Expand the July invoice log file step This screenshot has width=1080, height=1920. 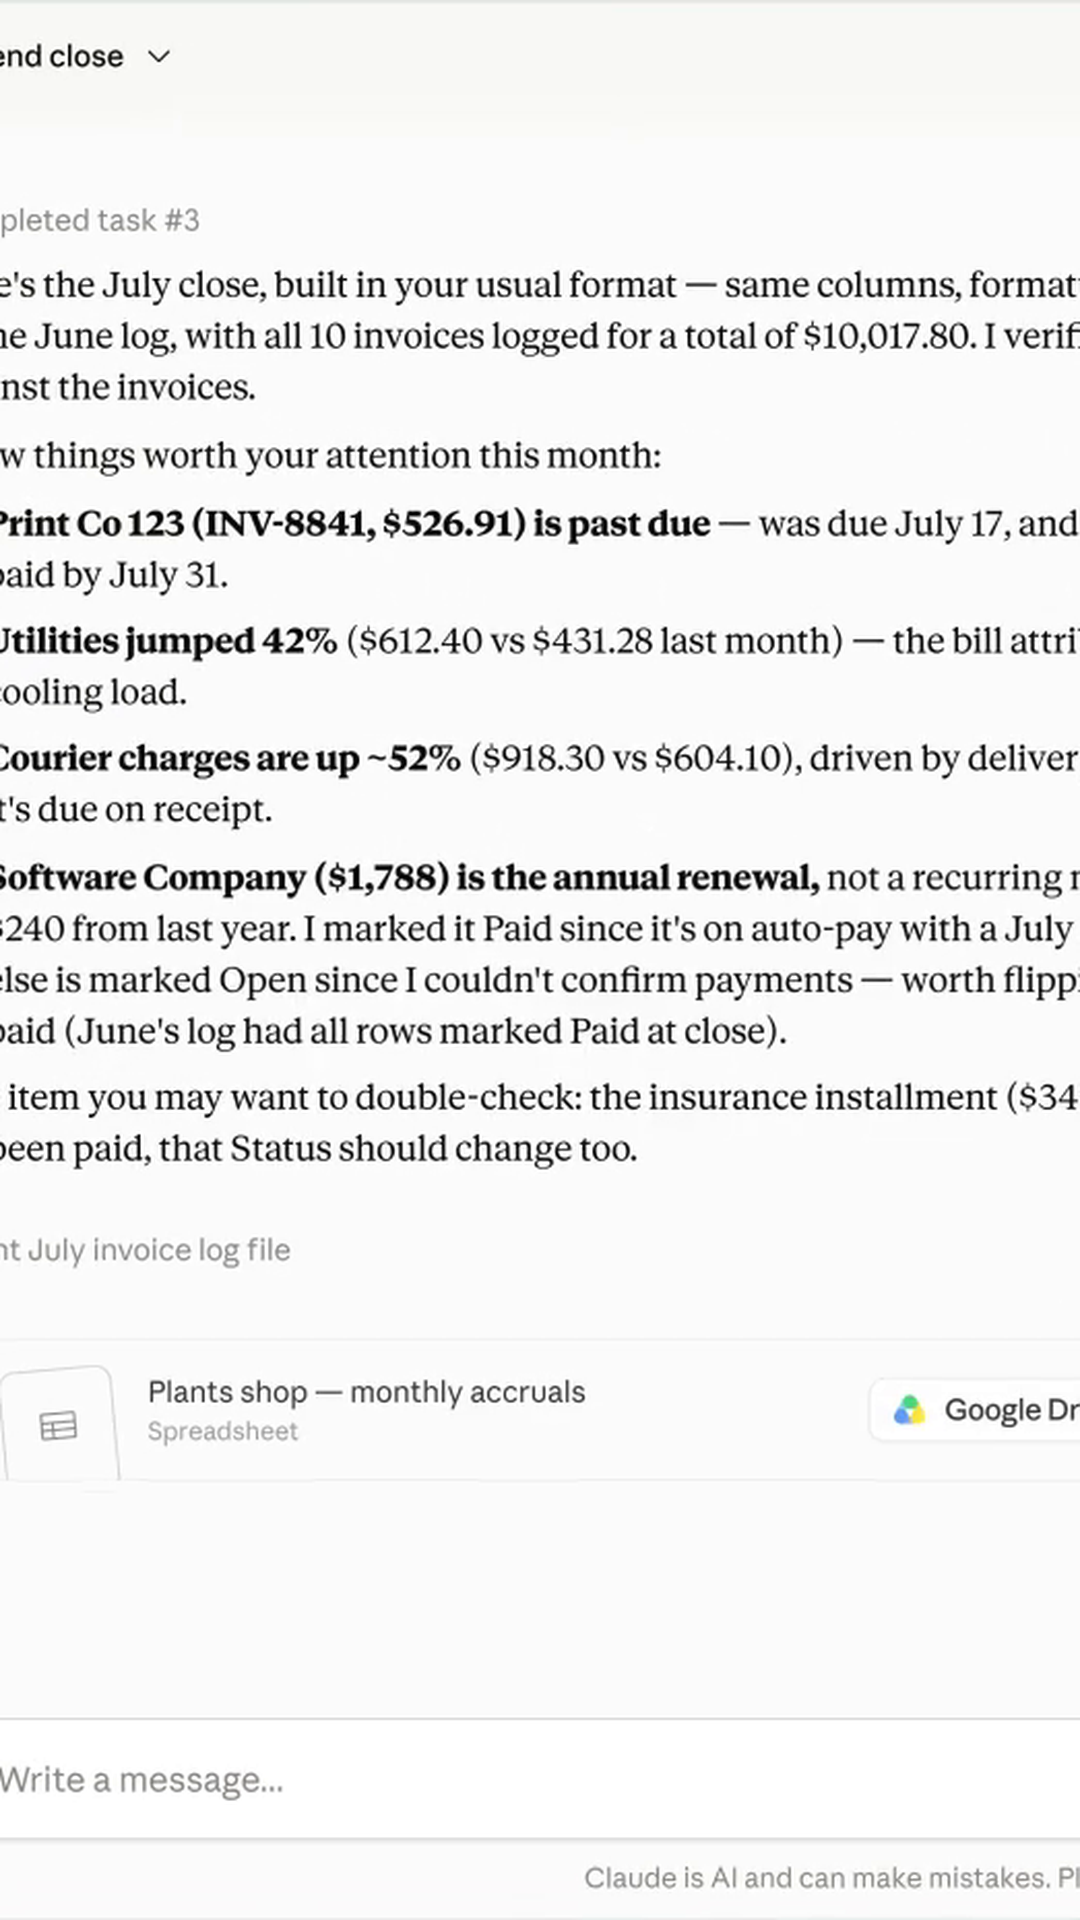pos(145,1250)
